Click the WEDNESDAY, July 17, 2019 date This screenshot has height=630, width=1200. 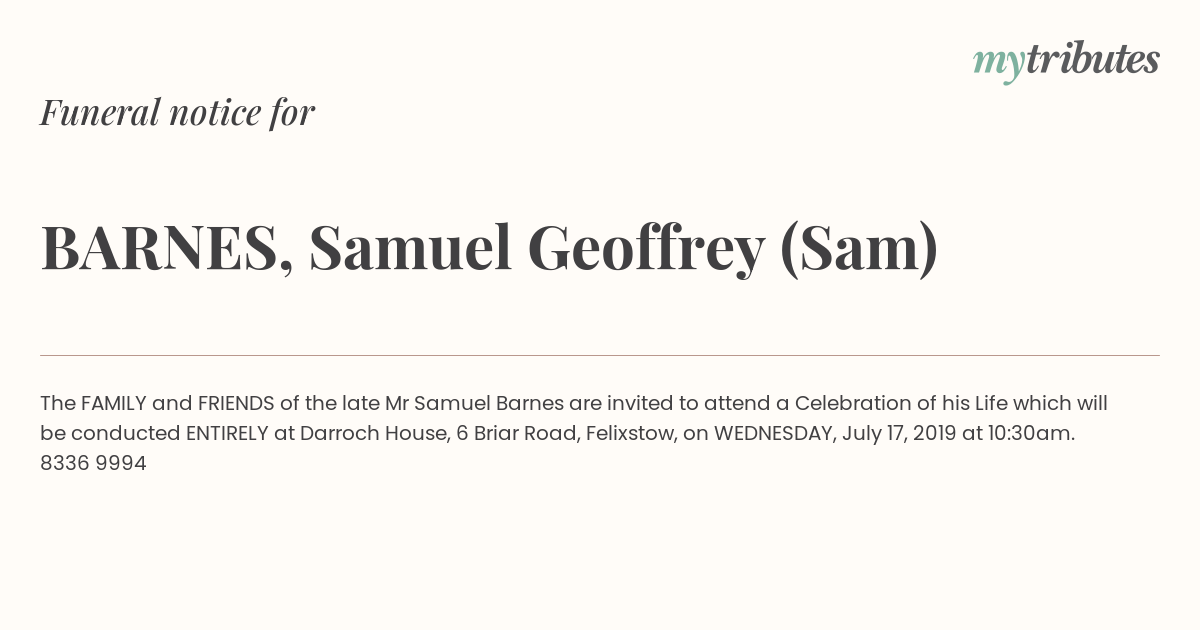click(834, 435)
